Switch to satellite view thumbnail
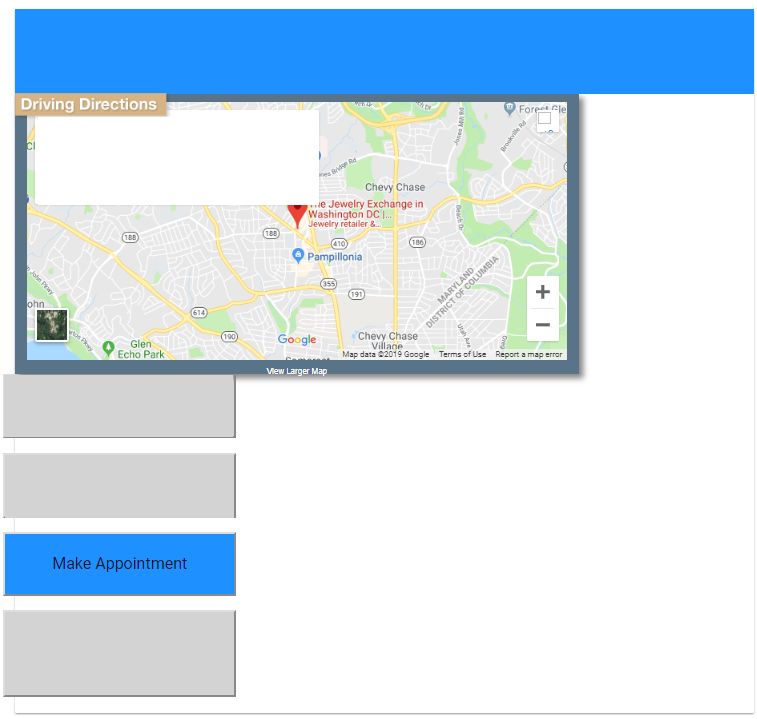This screenshot has width=757, height=719. (52, 325)
